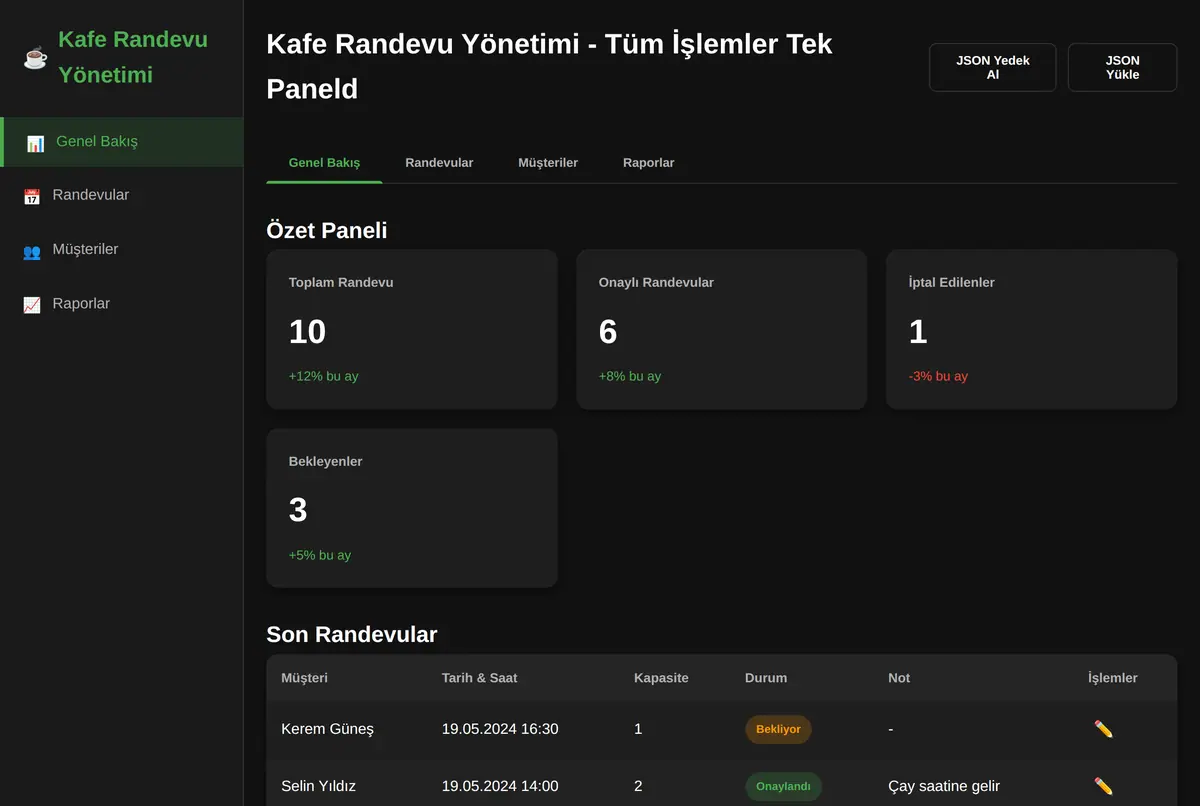
Task: Click the pending count 3 value
Action: (298, 510)
